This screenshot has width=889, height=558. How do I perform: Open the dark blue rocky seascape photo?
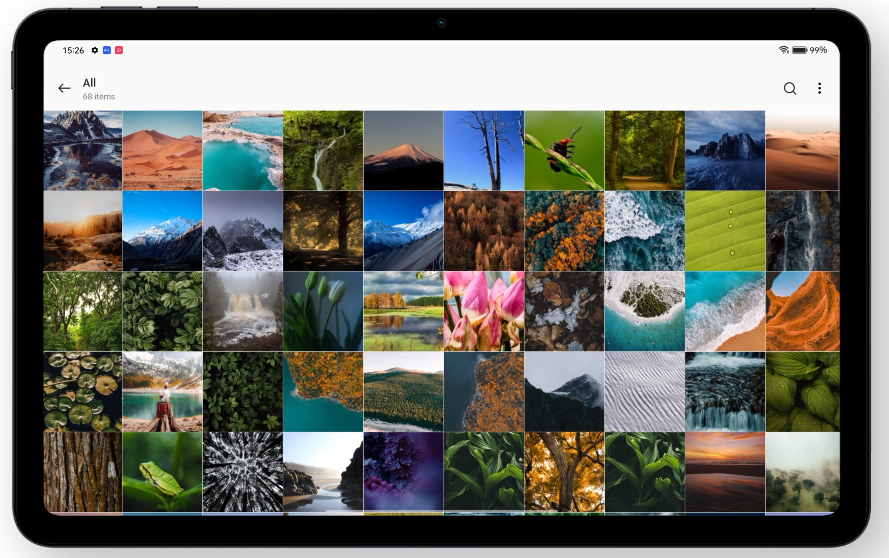coord(725,150)
